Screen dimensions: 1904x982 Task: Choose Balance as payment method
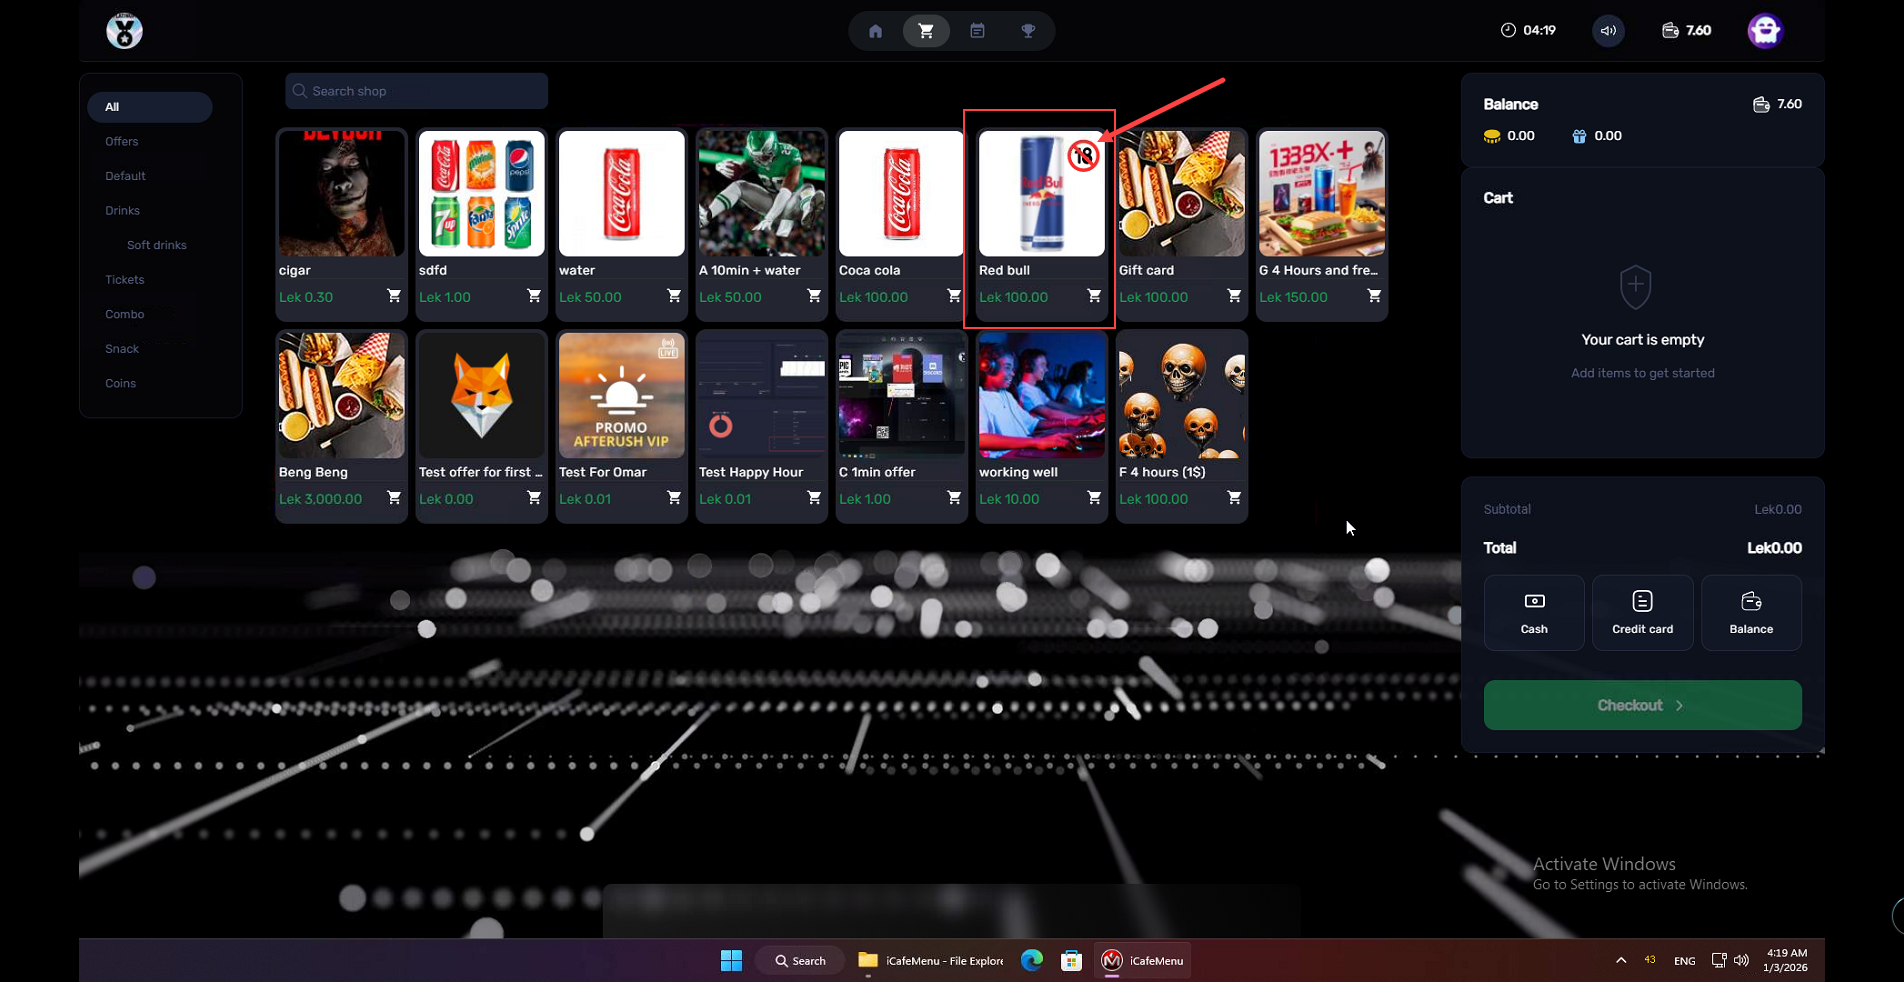(1751, 613)
